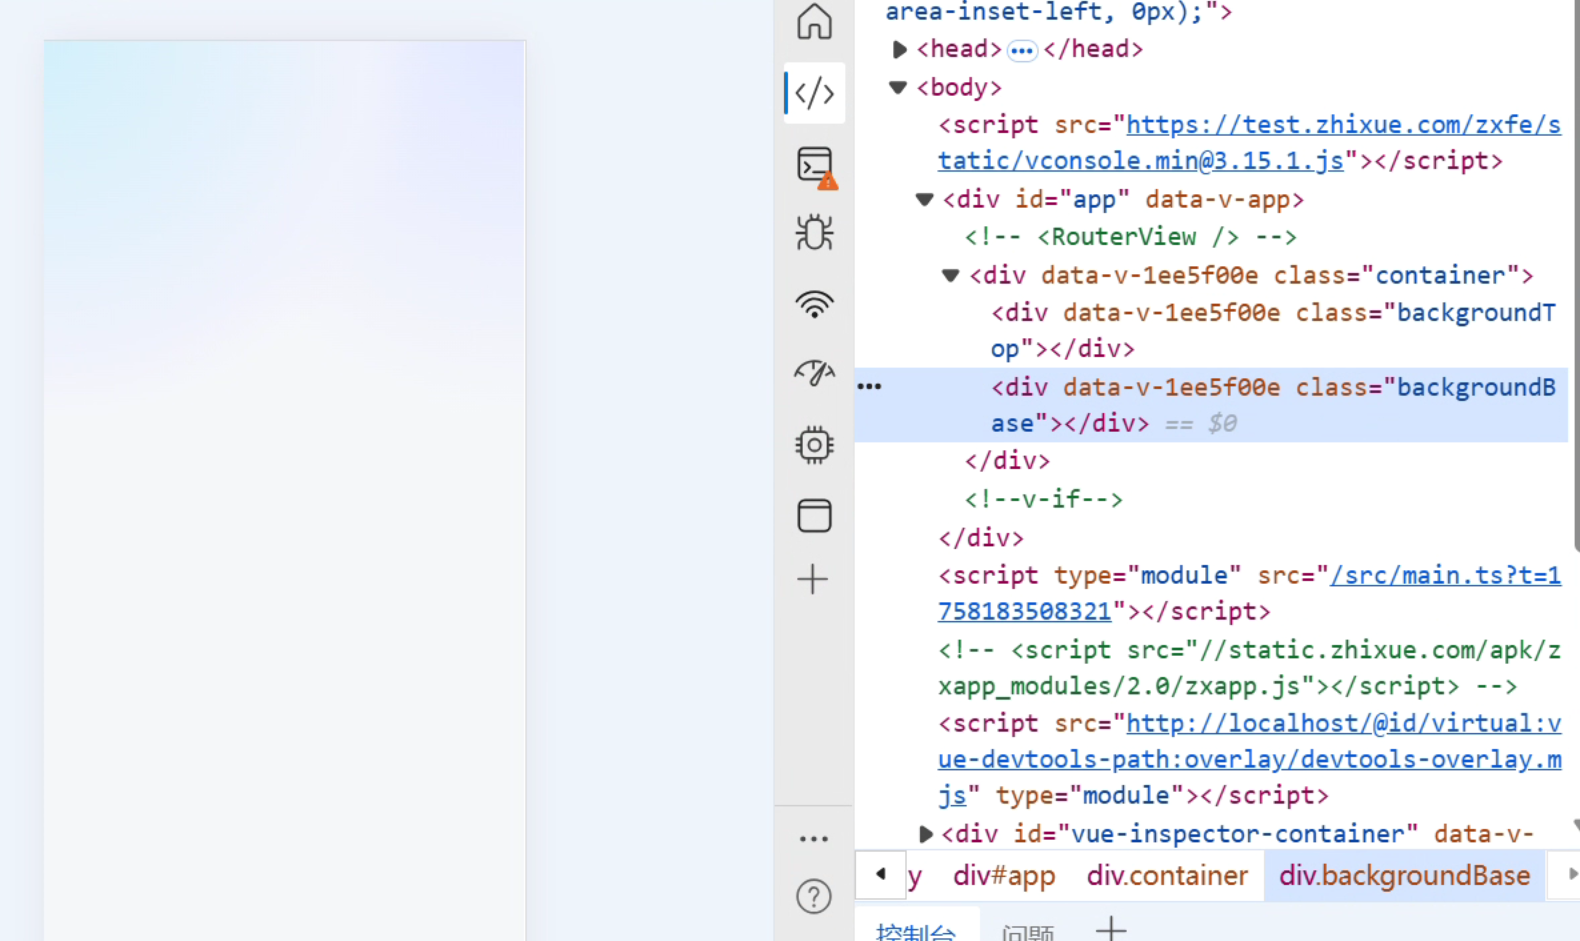The height and width of the screenshot is (941, 1580).
Task: Open the Console panel icon
Action: pyautogui.click(x=816, y=167)
